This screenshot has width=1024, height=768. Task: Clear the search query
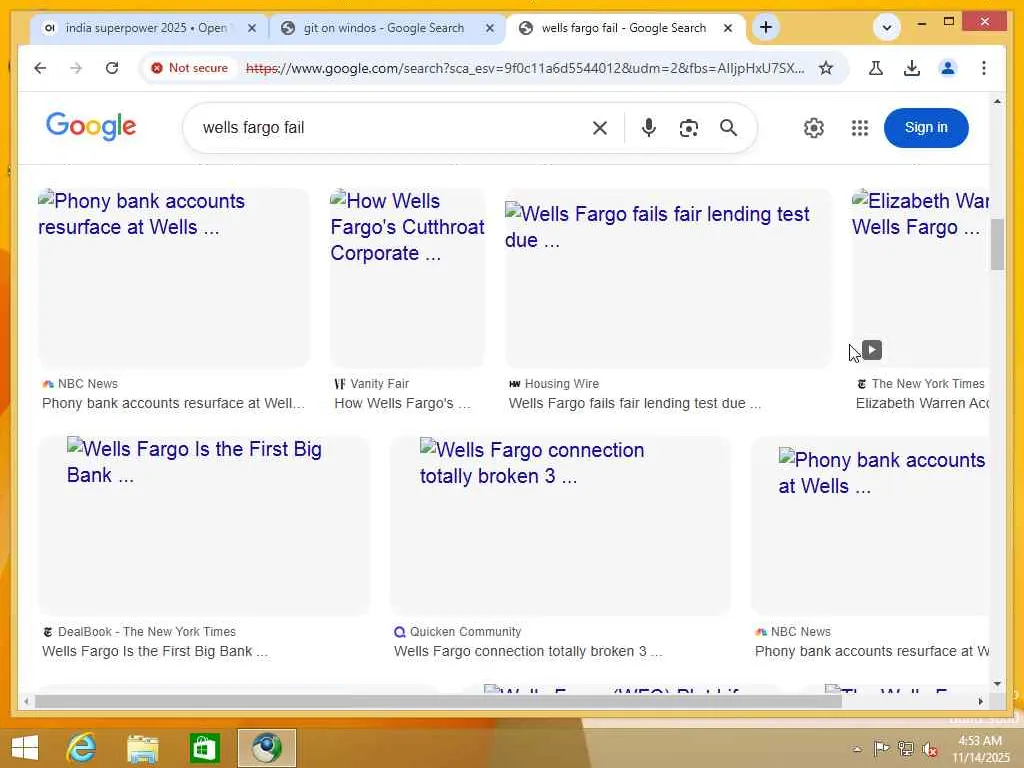point(600,128)
